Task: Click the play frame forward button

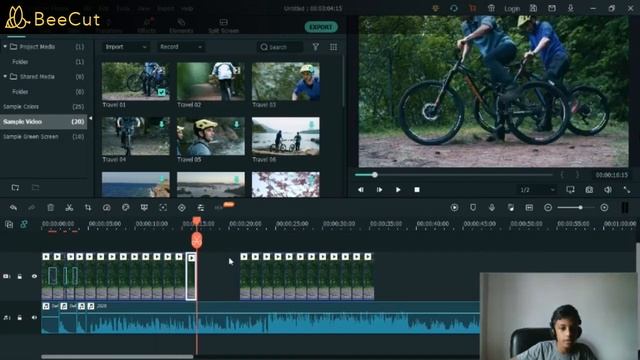Action: point(379,190)
